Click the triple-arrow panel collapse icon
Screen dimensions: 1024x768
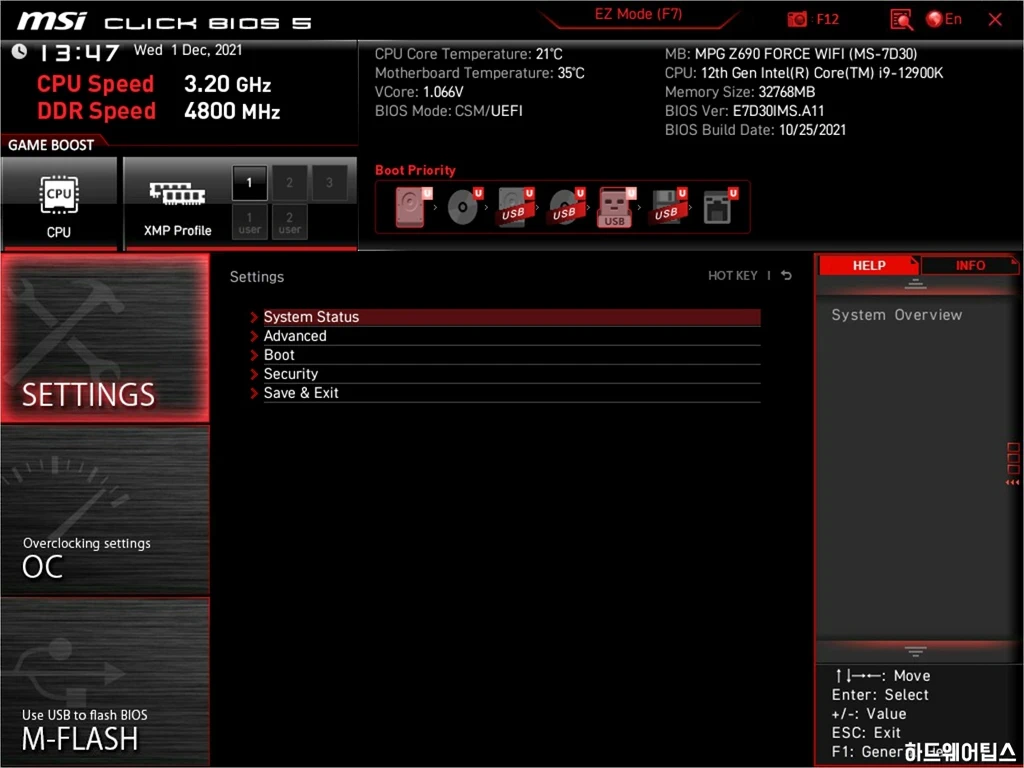pos(1012,483)
